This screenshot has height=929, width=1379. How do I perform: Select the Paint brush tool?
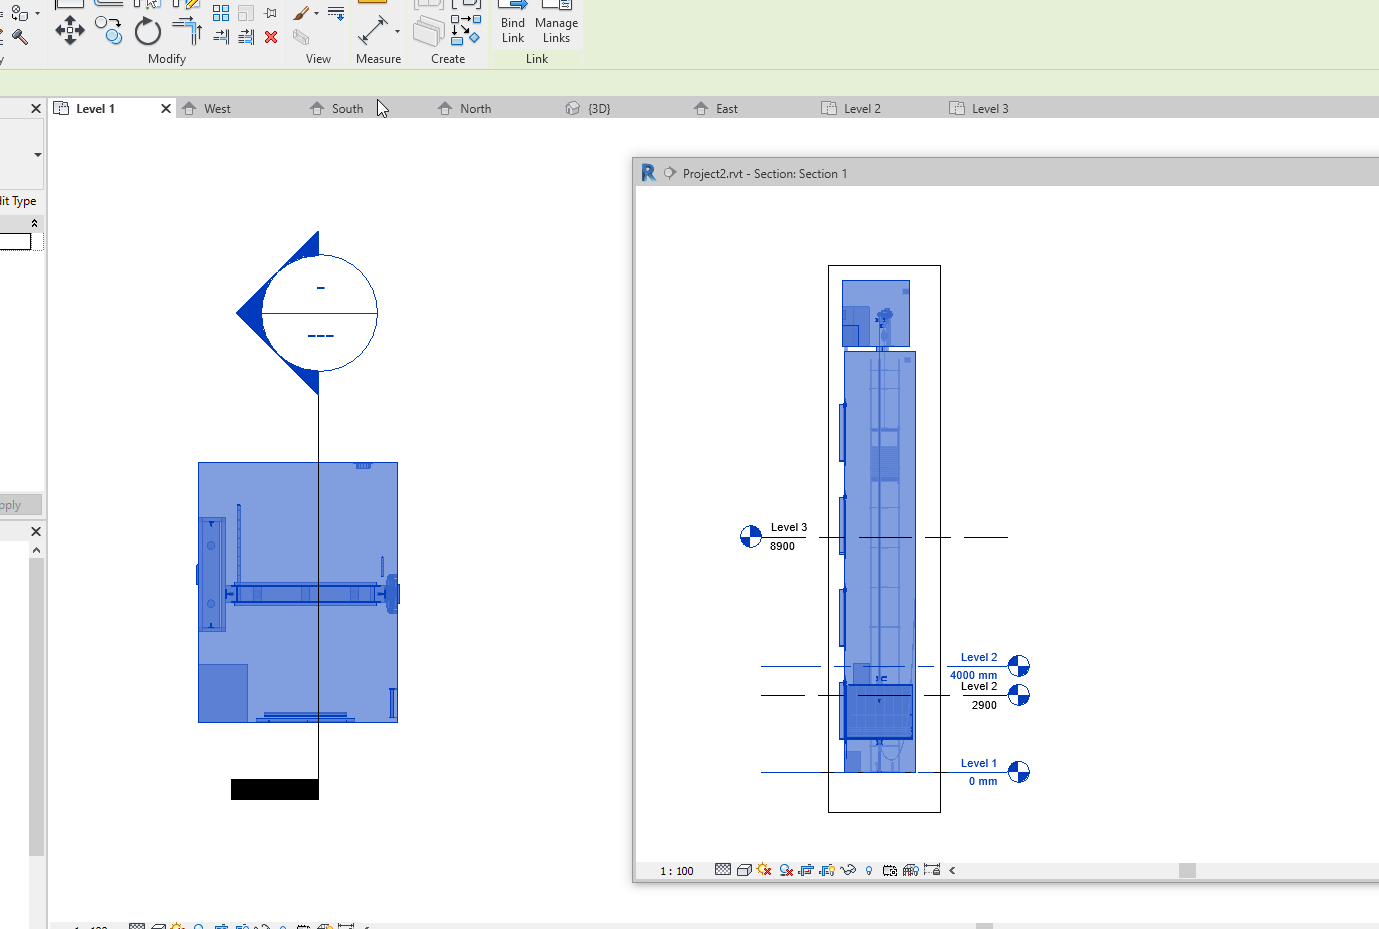click(301, 14)
